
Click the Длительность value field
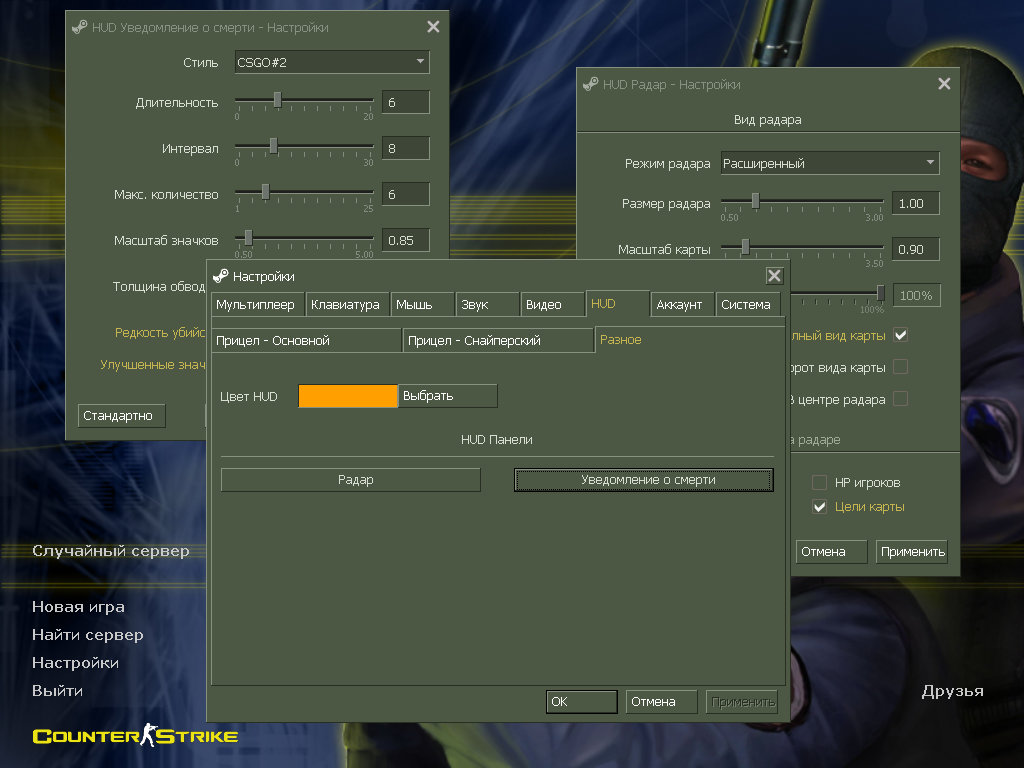(x=405, y=102)
